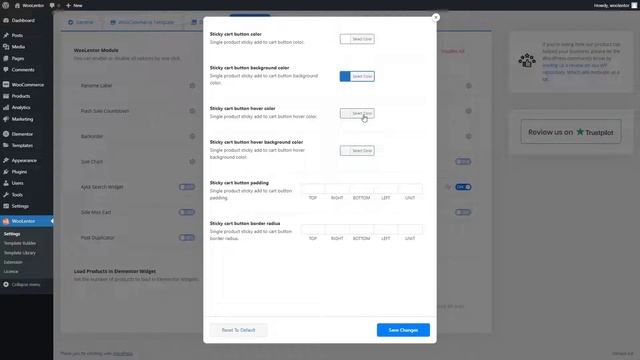Open the comments bubble in the admin bar

pyautogui.click(x=52, y=5)
